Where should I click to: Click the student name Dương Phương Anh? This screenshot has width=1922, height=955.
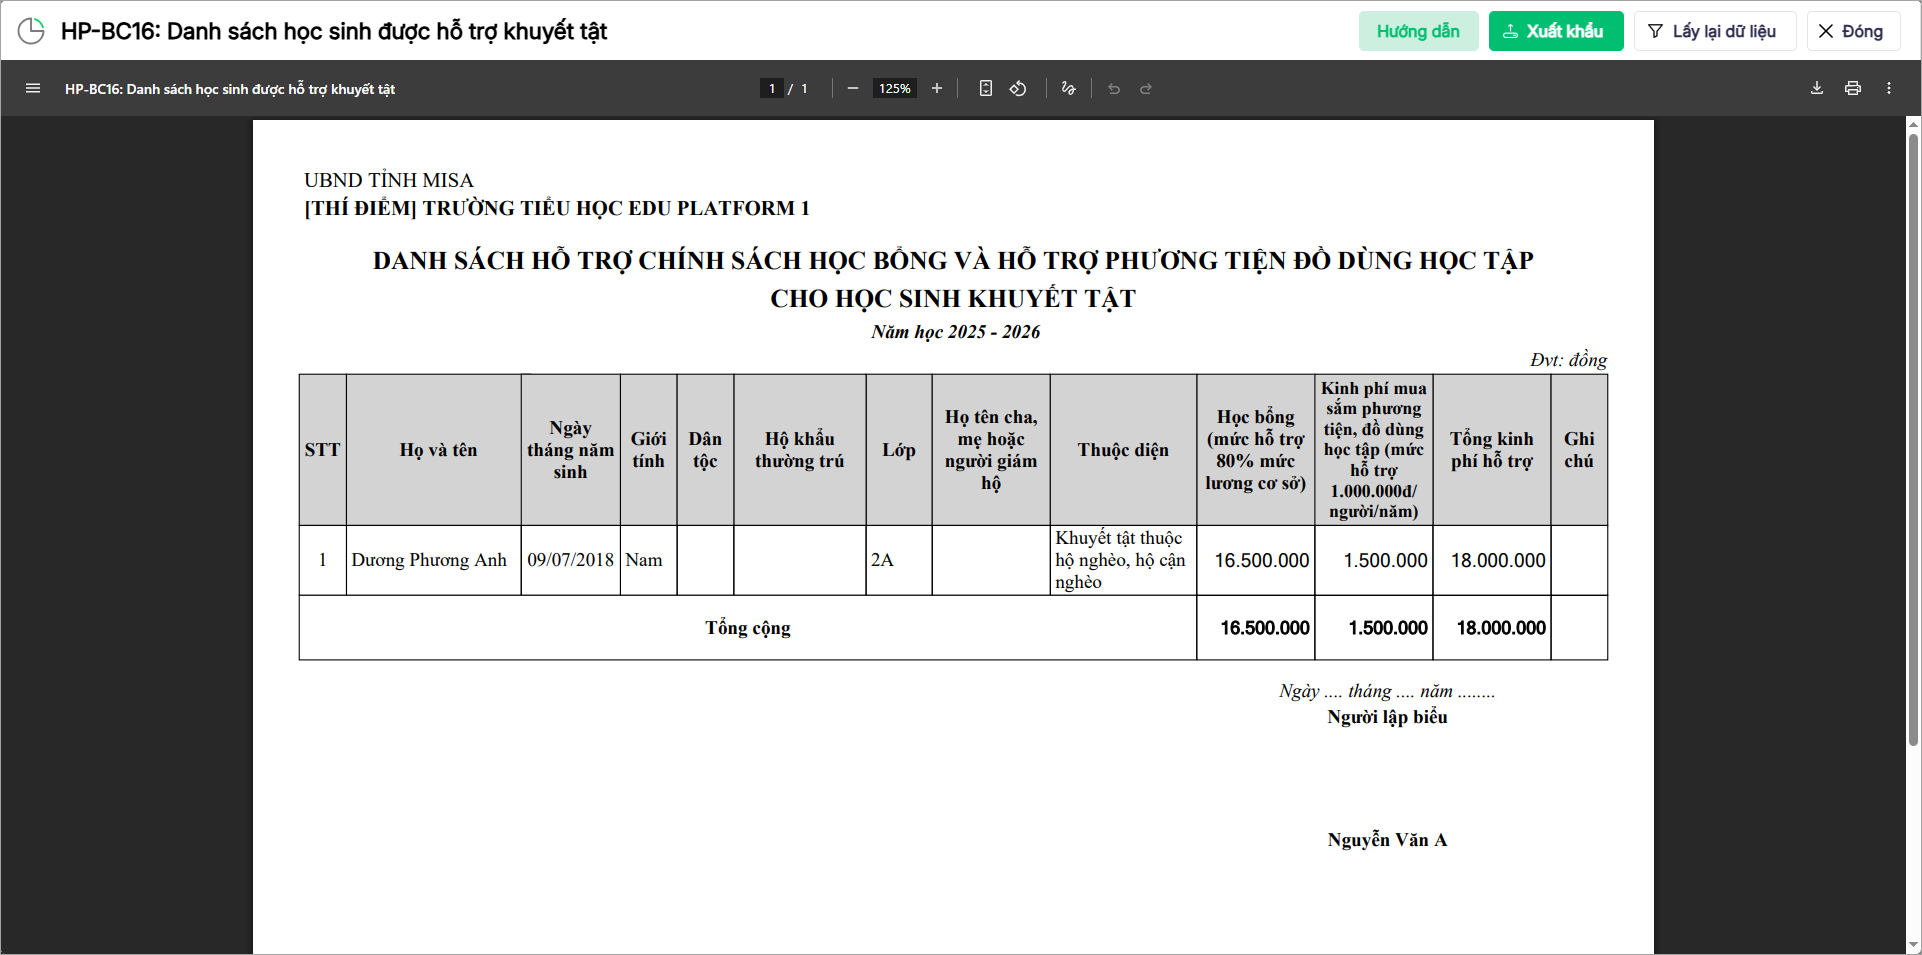click(429, 560)
